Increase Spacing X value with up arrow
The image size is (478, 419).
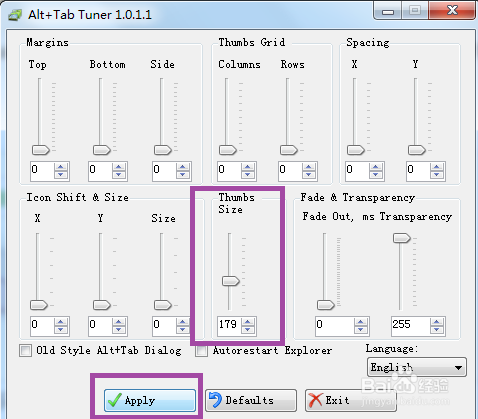pos(376,166)
